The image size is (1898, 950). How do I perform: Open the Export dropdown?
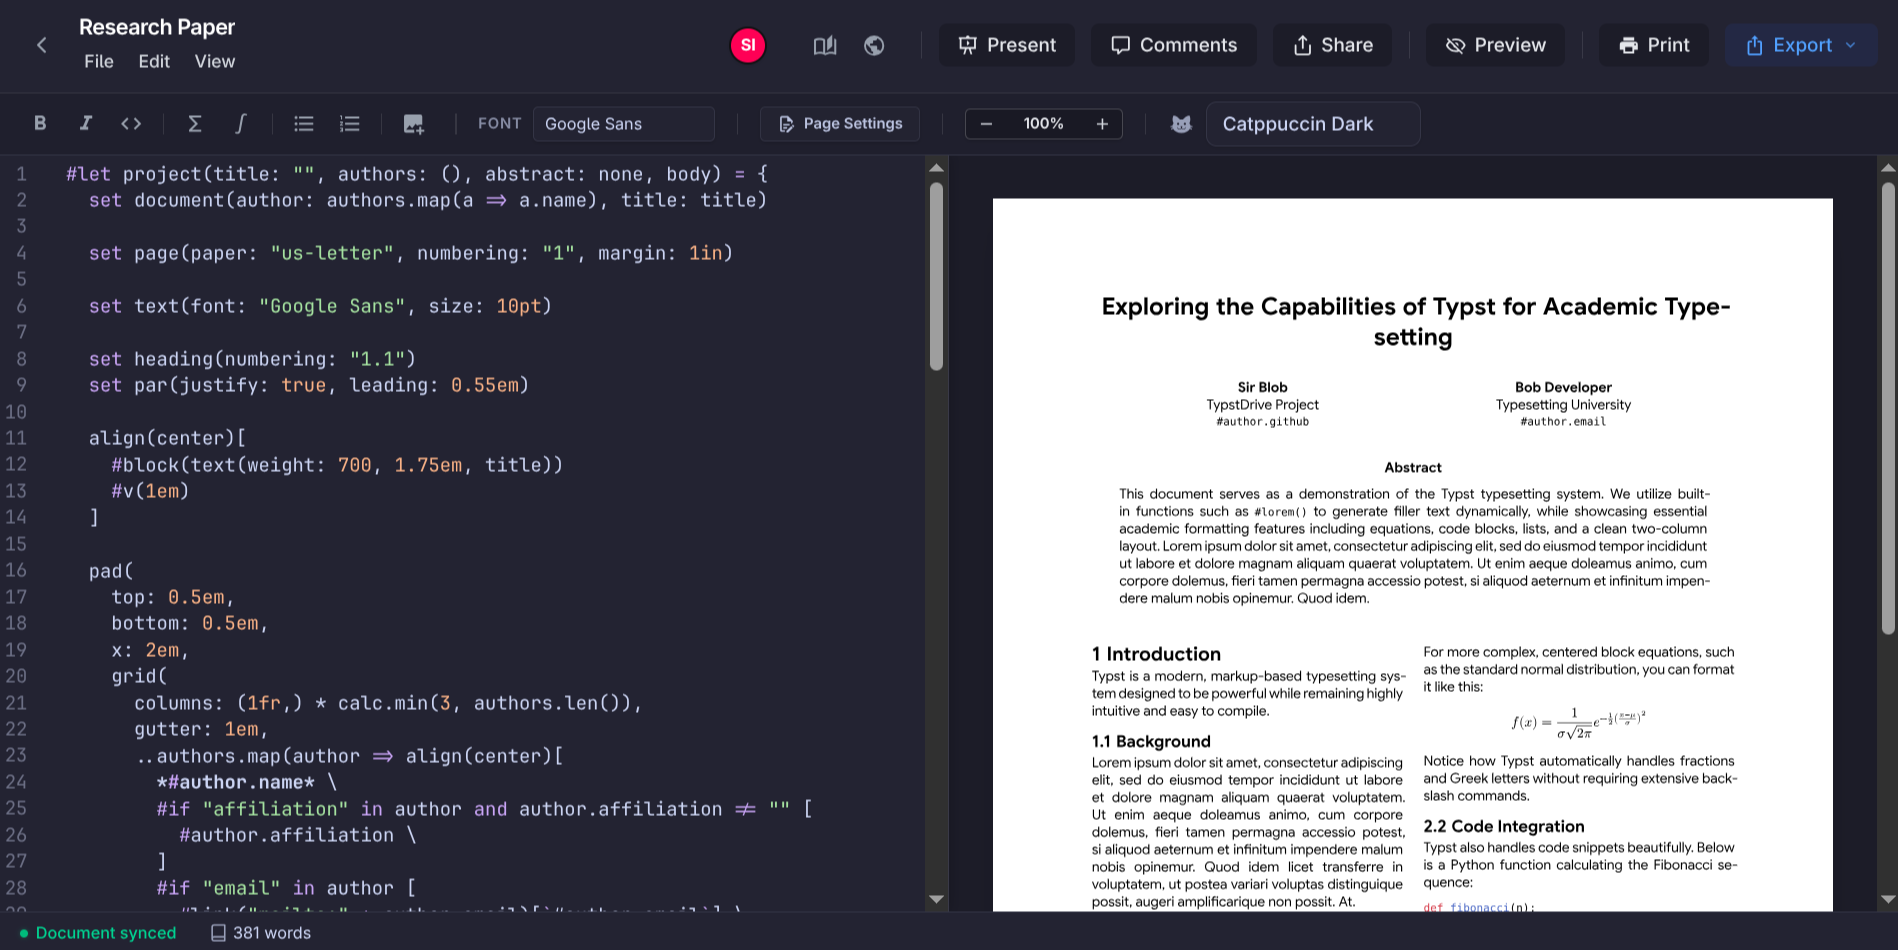(x=1801, y=45)
